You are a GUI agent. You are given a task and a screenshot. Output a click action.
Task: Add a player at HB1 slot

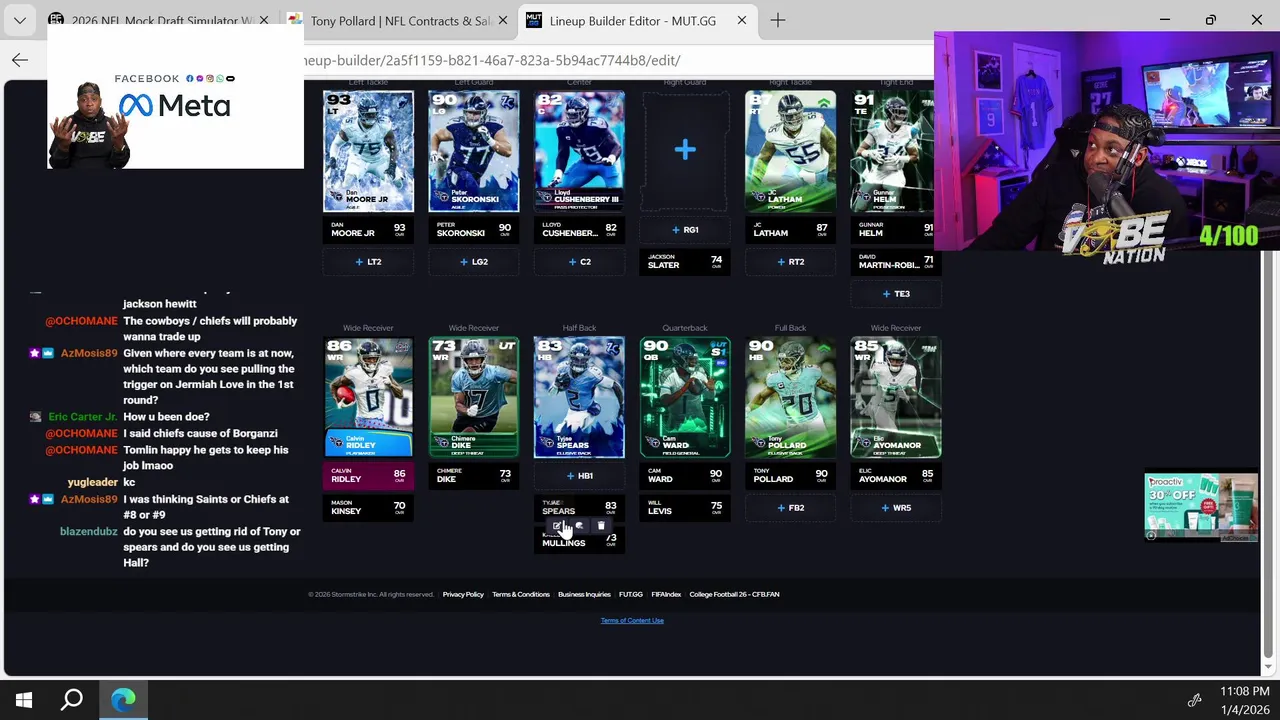[x=579, y=476]
